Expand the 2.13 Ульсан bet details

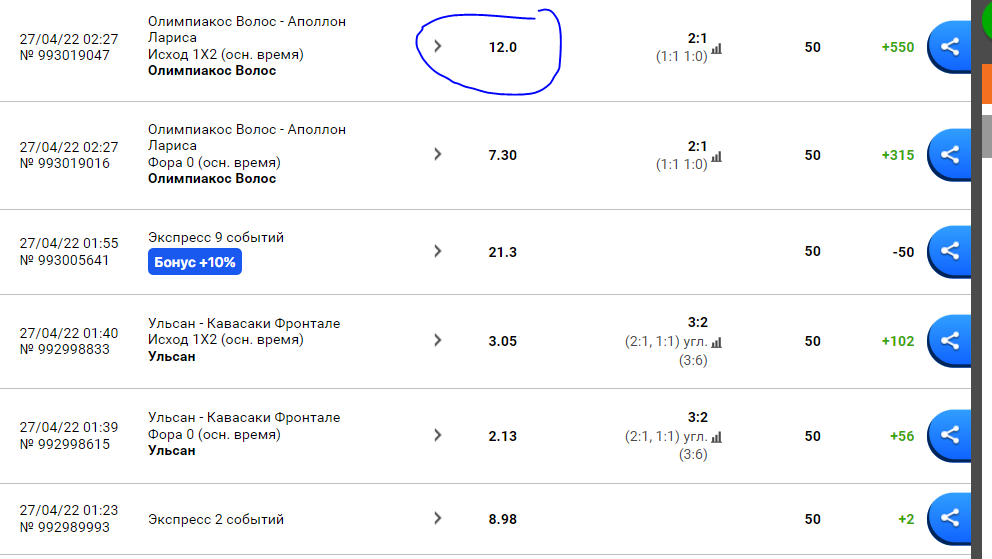click(x=437, y=435)
